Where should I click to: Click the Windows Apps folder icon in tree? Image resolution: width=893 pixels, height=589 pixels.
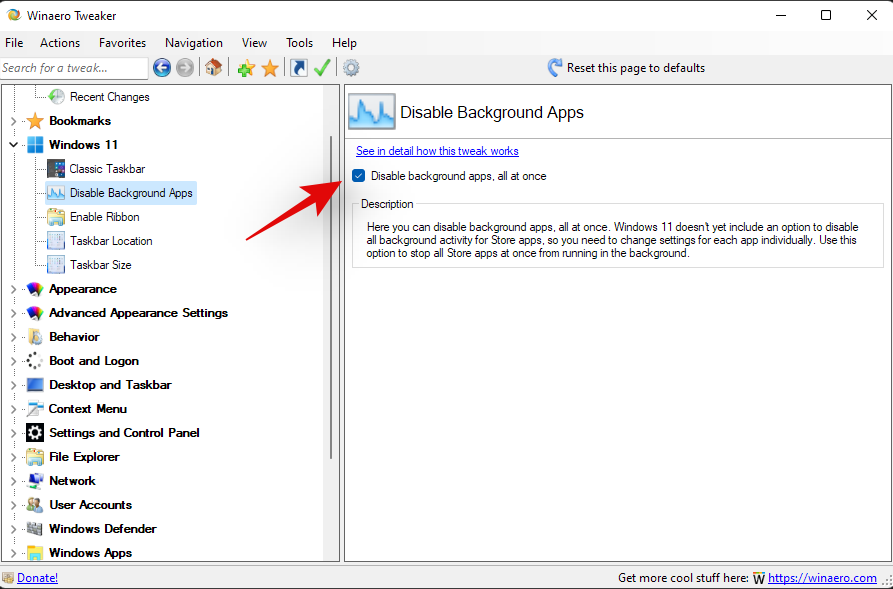pos(35,553)
